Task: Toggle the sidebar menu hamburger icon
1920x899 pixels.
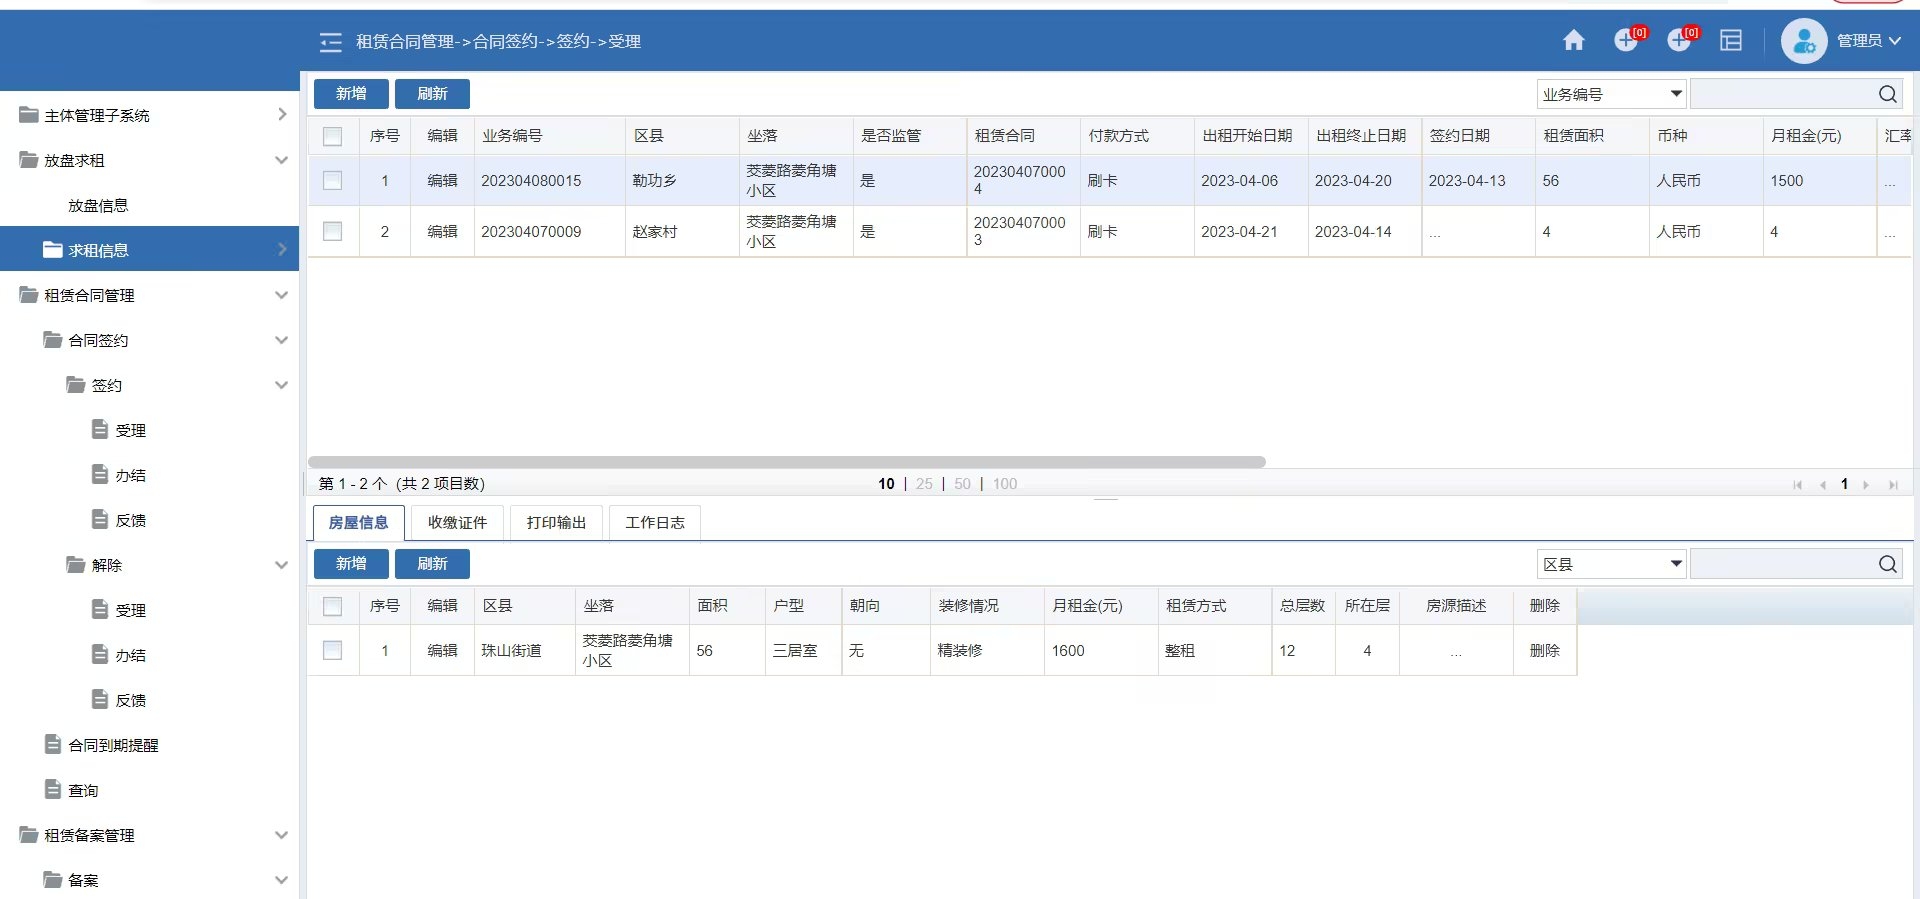Action: [x=331, y=42]
